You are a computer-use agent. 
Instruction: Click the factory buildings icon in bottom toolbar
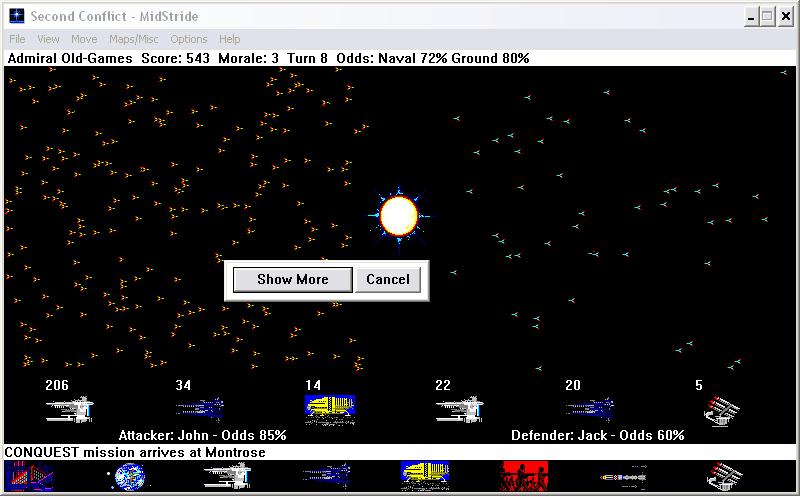point(29,476)
